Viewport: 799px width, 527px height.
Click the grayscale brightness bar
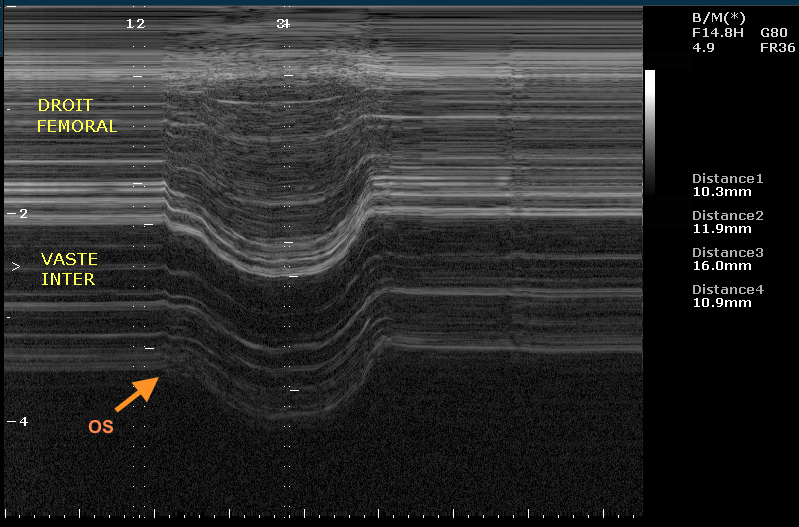pos(650,134)
